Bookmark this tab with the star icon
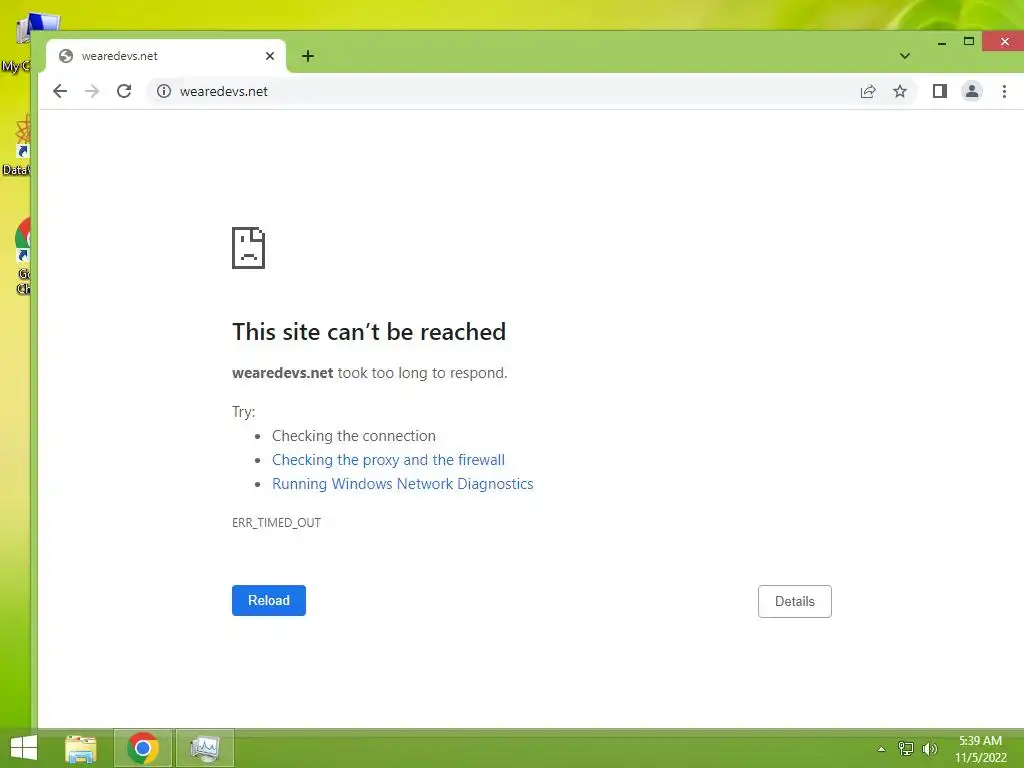The height and width of the screenshot is (768, 1024). pos(900,91)
